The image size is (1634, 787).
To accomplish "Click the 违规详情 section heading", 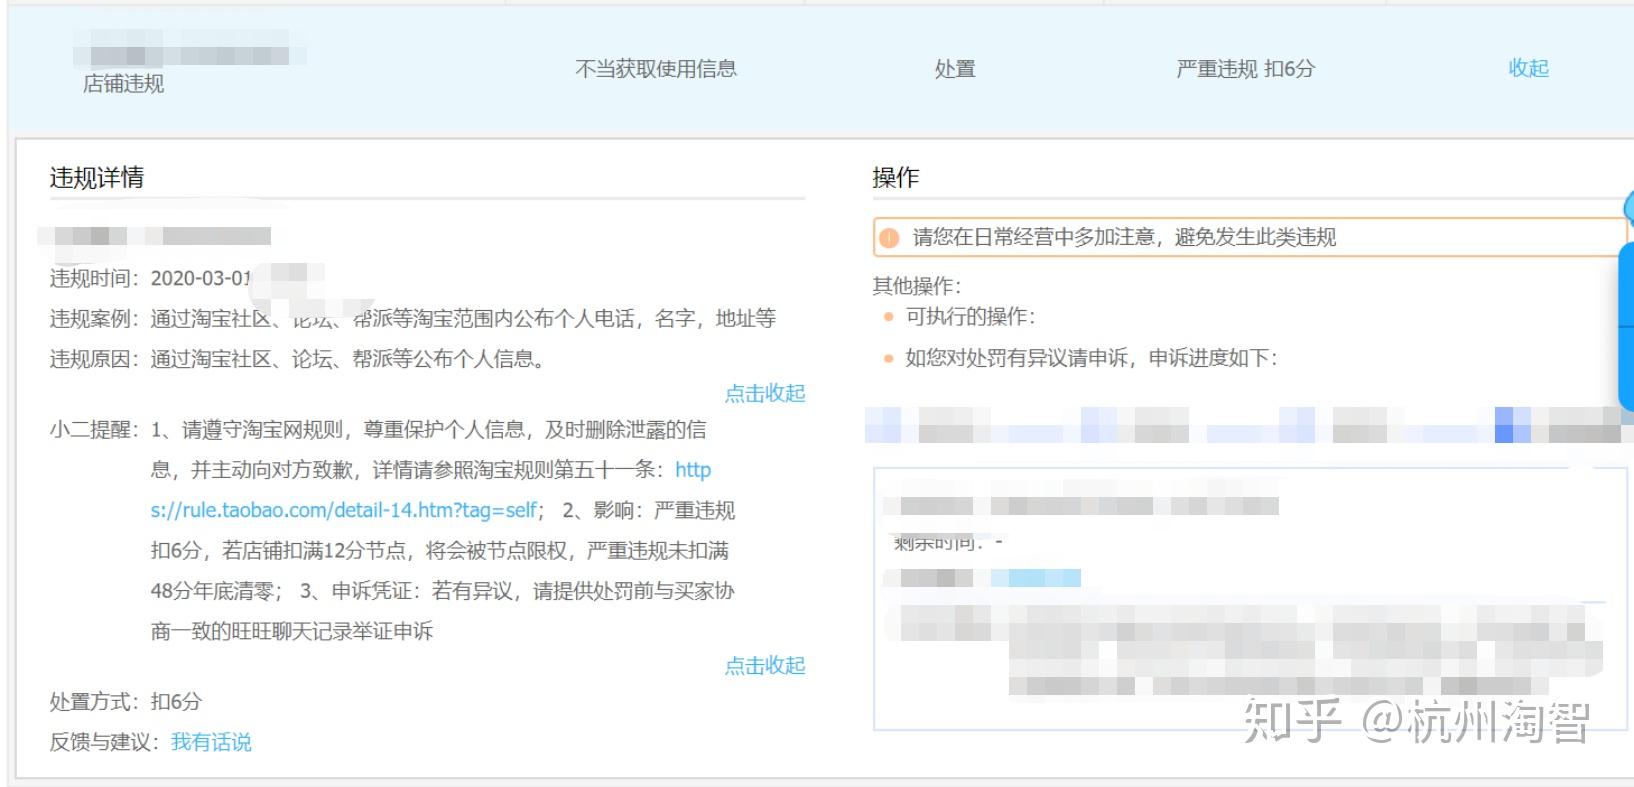I will [x=97, y=178].
